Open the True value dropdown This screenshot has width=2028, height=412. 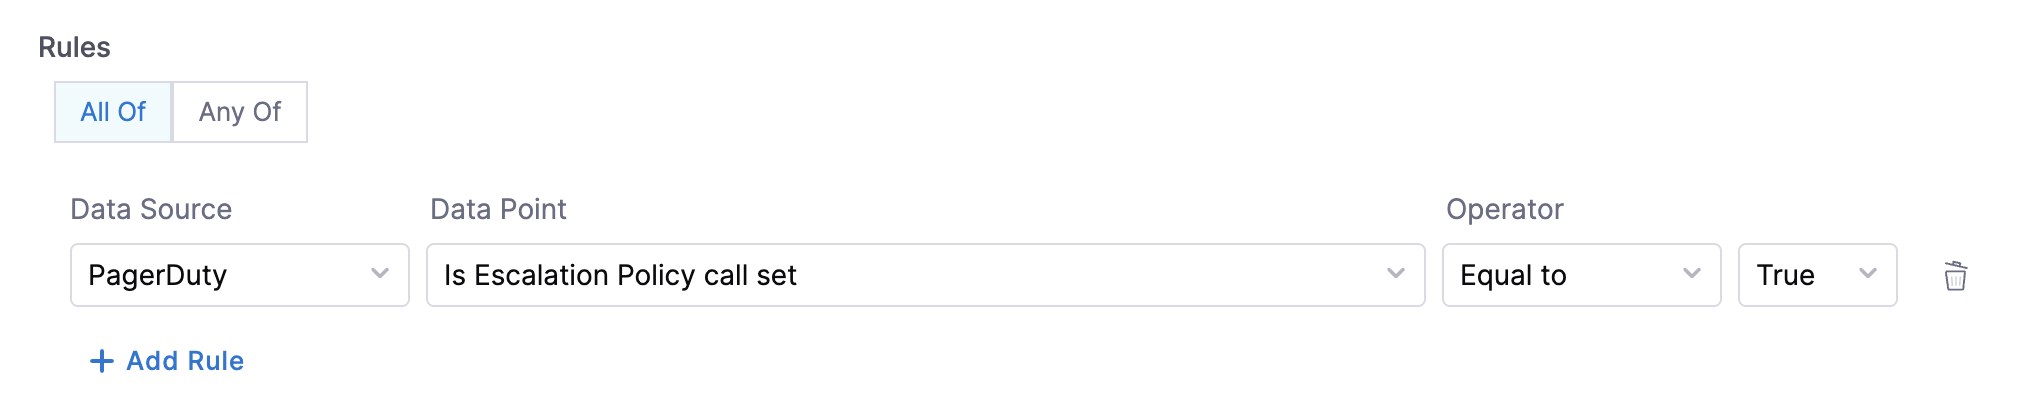[1817, 275]
